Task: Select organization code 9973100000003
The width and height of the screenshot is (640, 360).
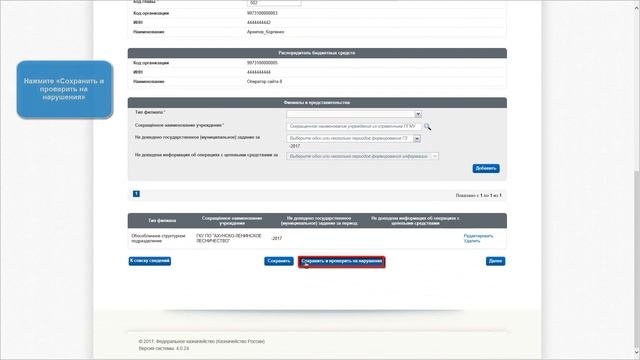Action: 262,13
